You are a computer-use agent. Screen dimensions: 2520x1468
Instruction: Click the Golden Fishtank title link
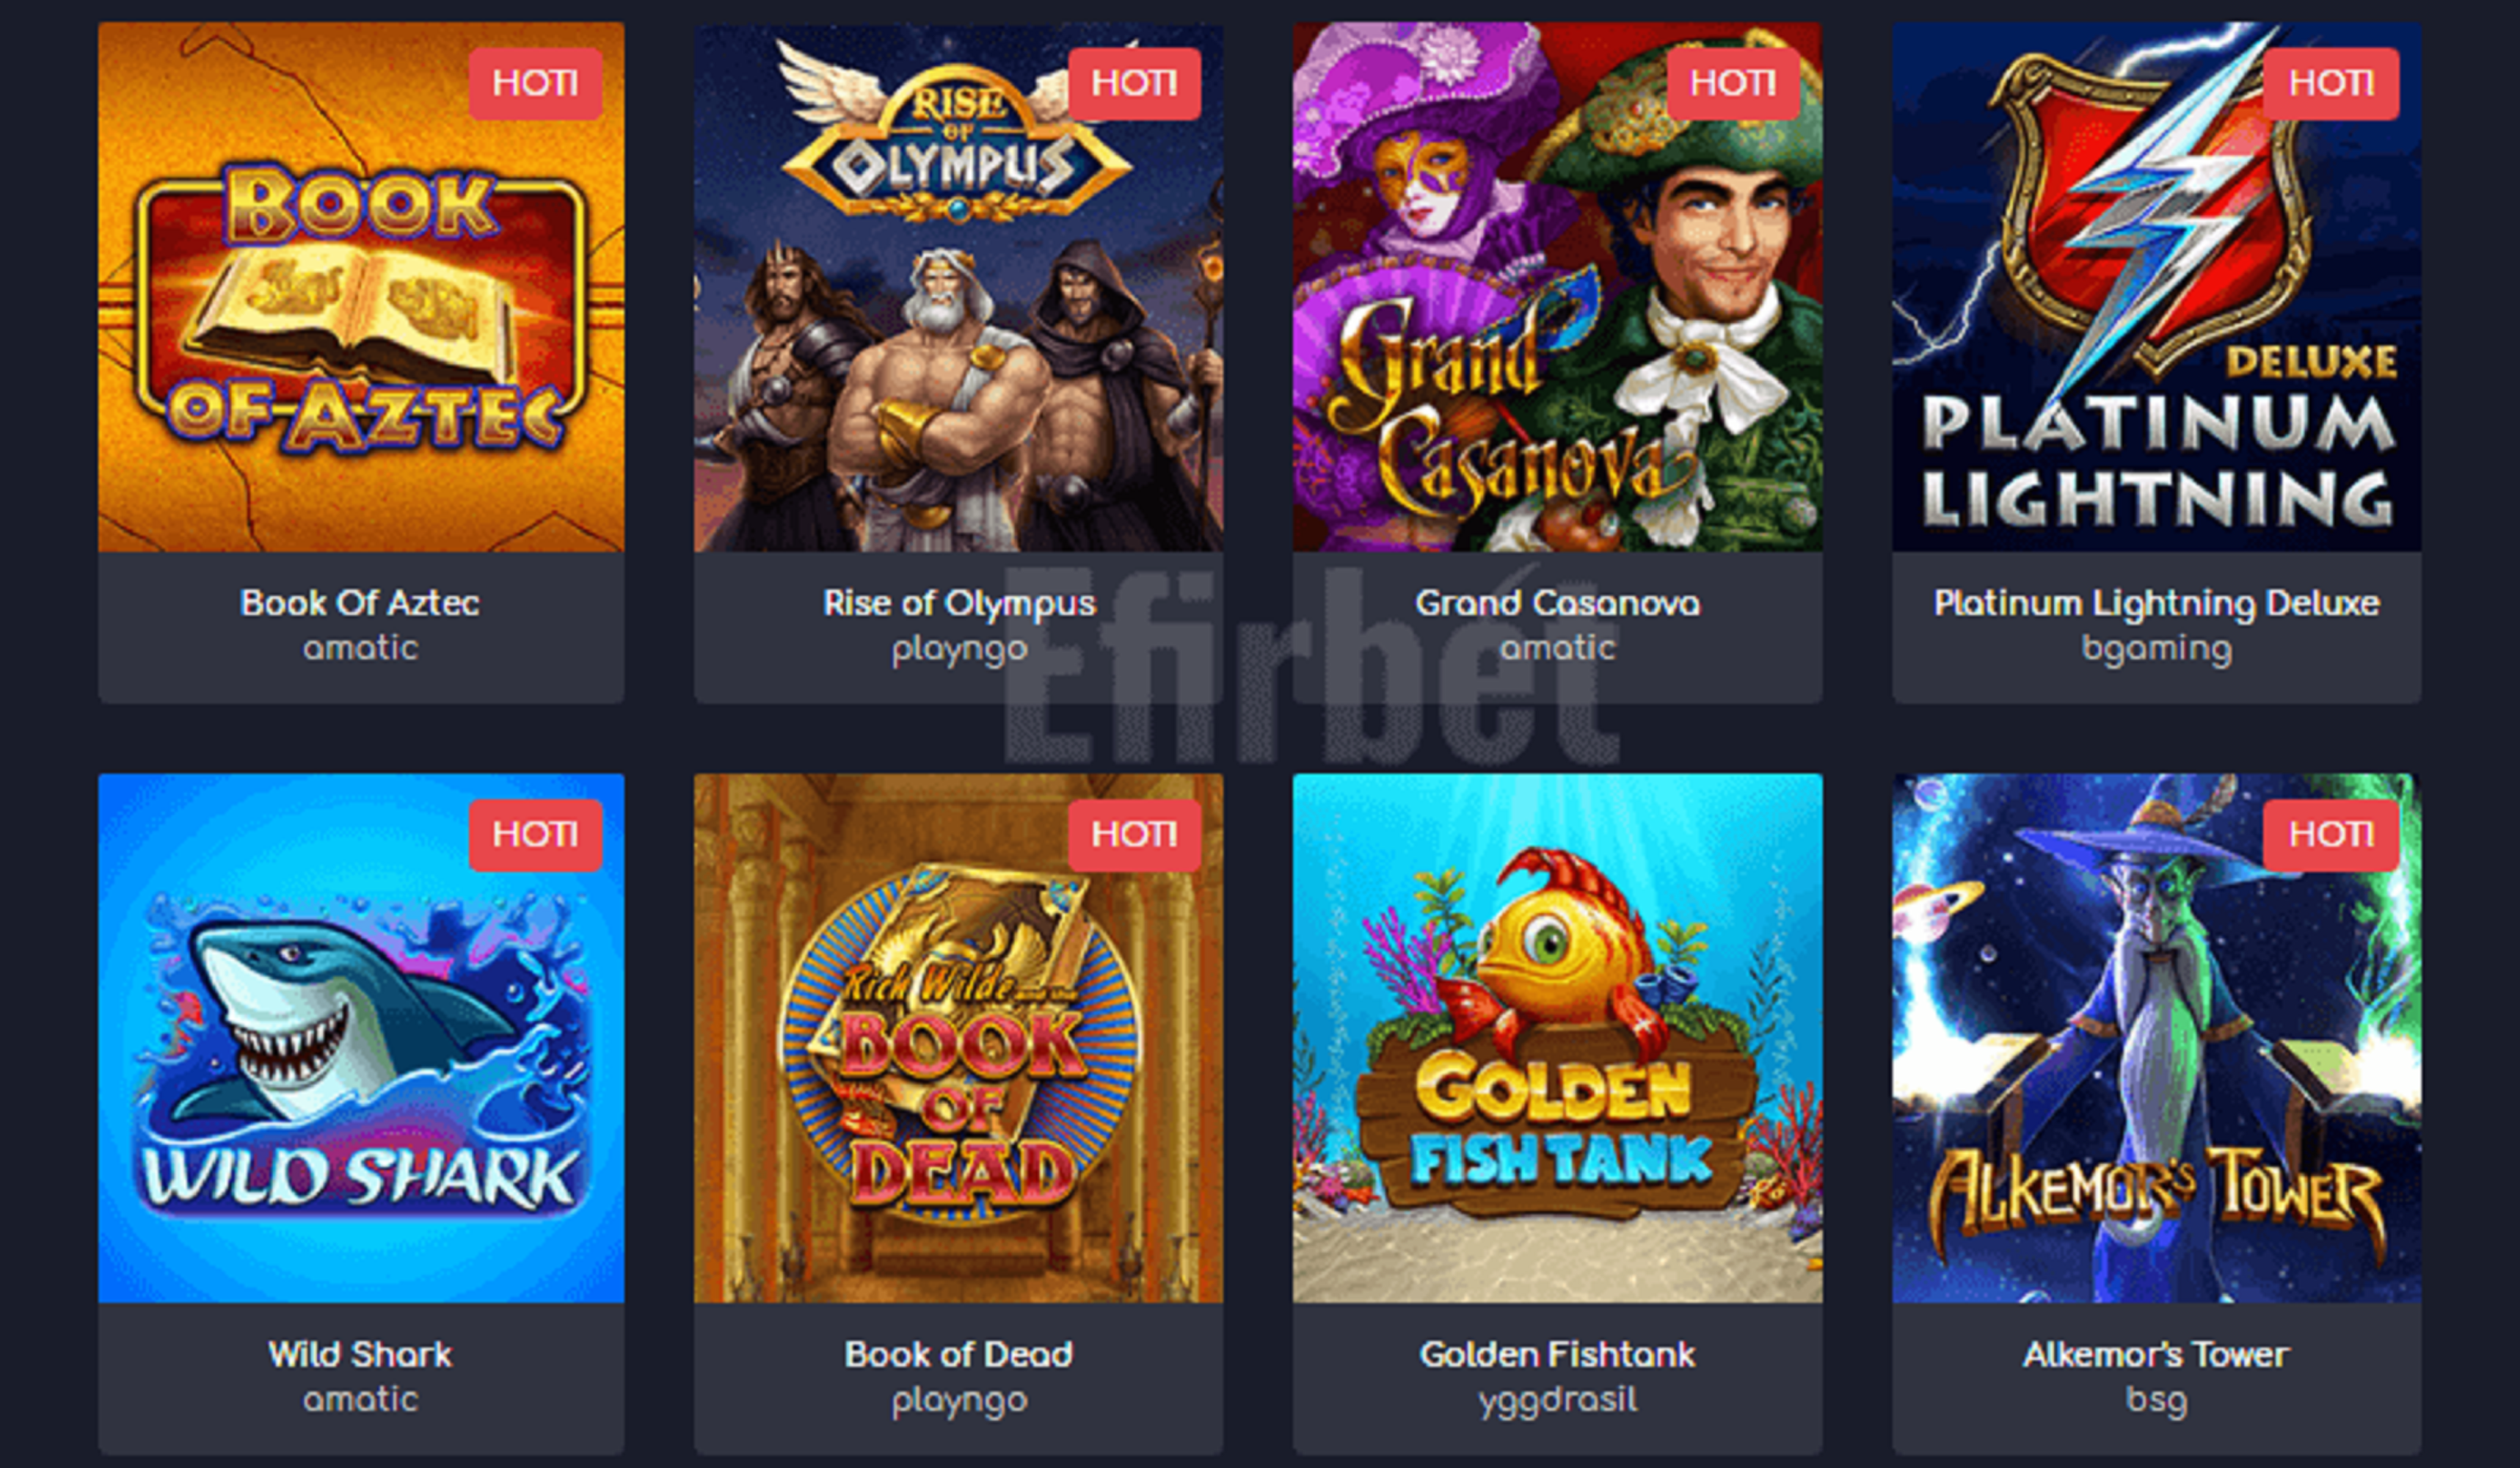coord(1557,1354)
